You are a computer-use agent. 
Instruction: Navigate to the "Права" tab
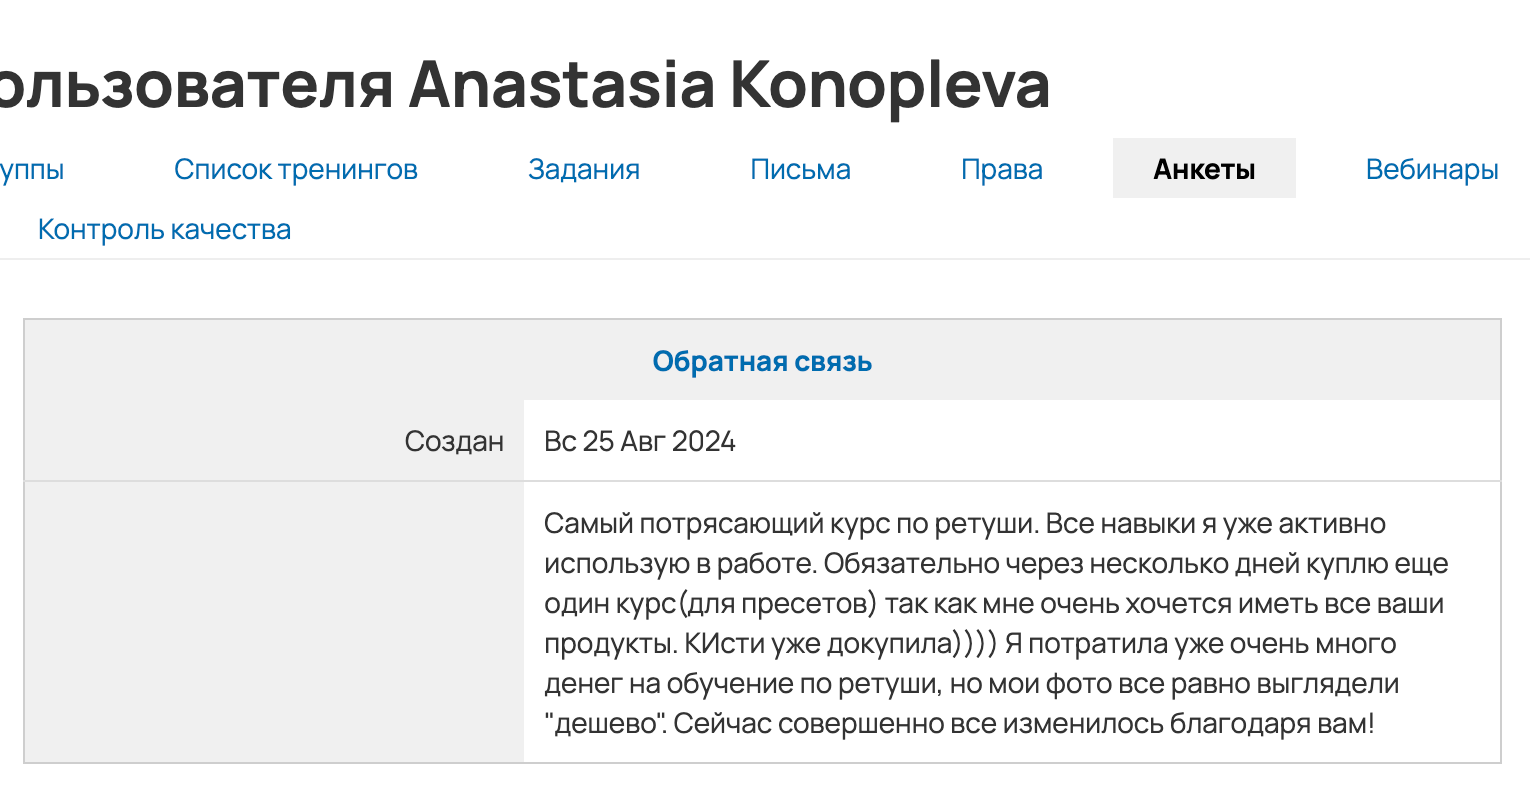point(1001,169)
